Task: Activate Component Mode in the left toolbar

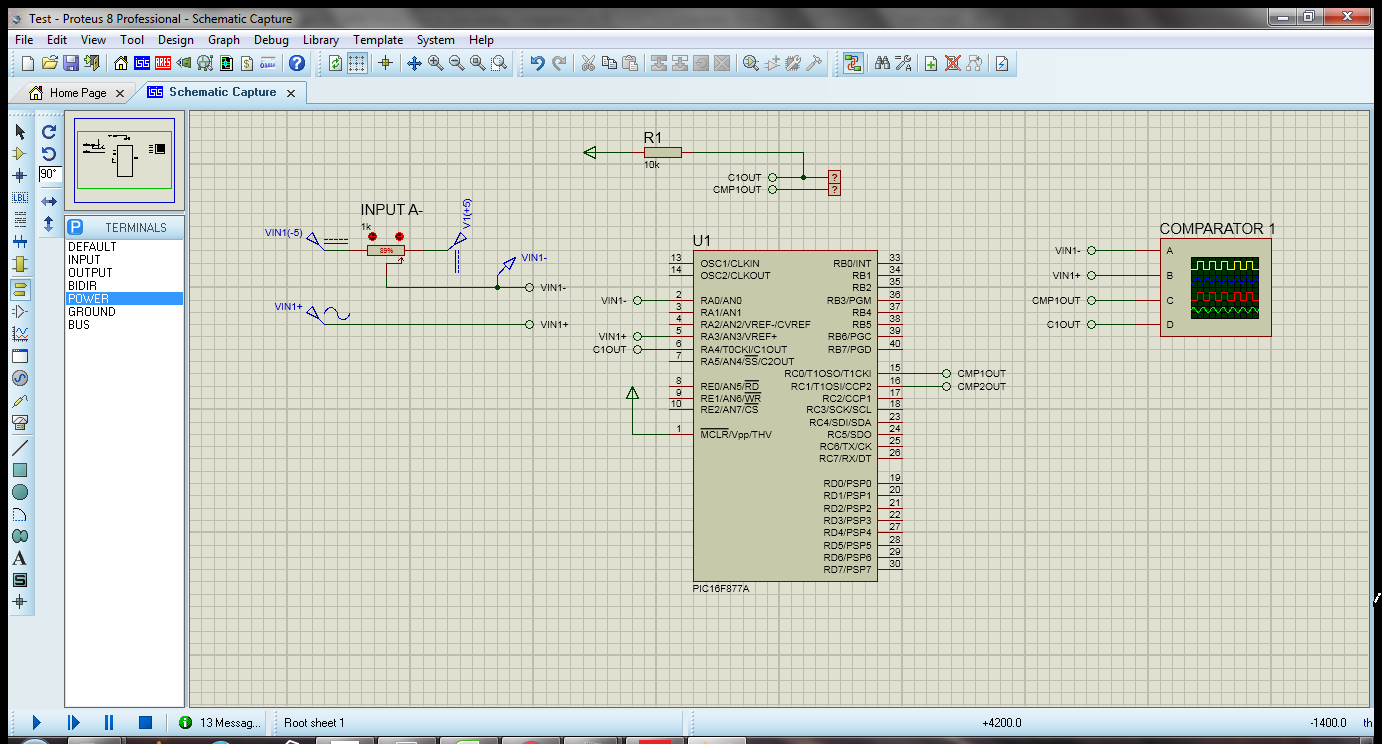Action: point(18,153)
